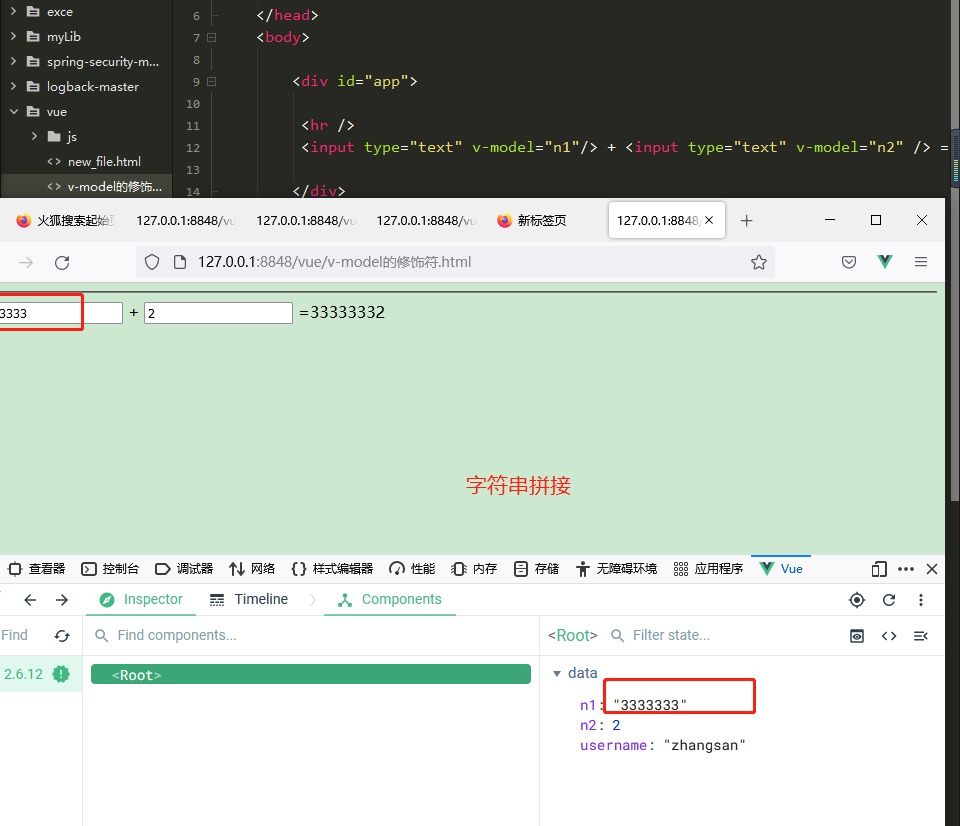Select the Vue devtools panel tab

pos(781,569)
